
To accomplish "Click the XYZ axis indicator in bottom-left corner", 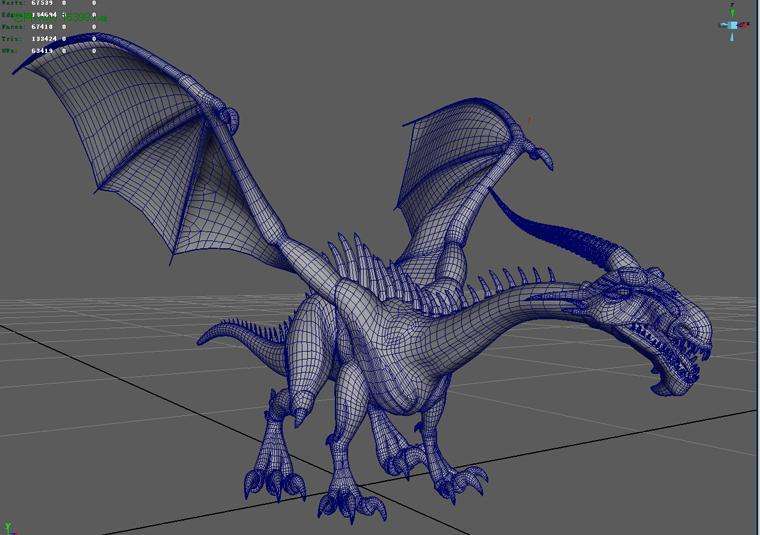I will point(7,526).
